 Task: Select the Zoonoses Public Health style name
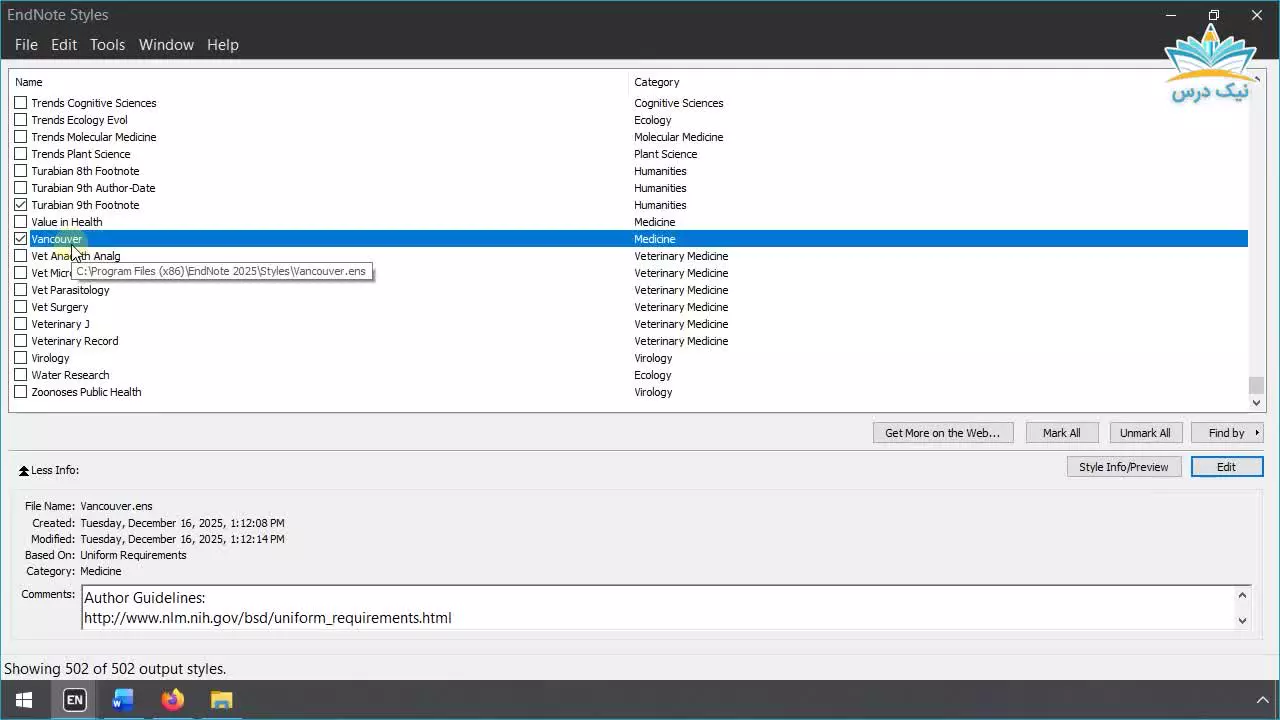[x=86, y=392]
